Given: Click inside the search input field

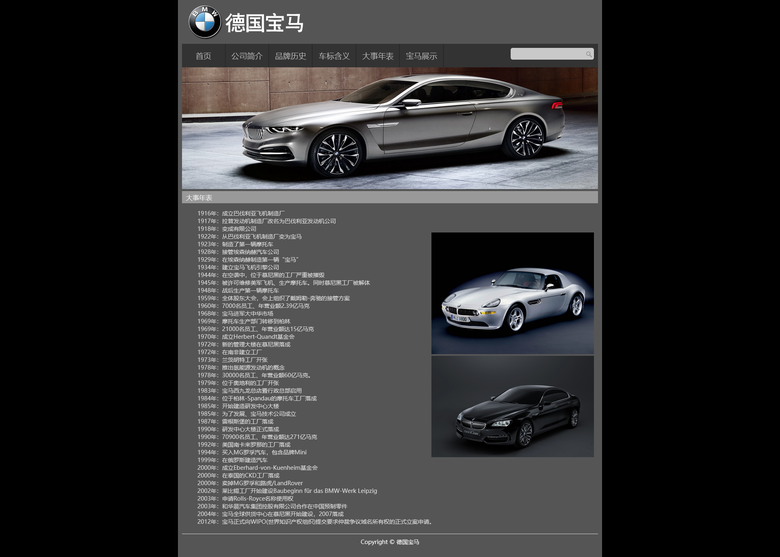Looking at the screenshot, I should pyautogui.click(x=546, y=54).
